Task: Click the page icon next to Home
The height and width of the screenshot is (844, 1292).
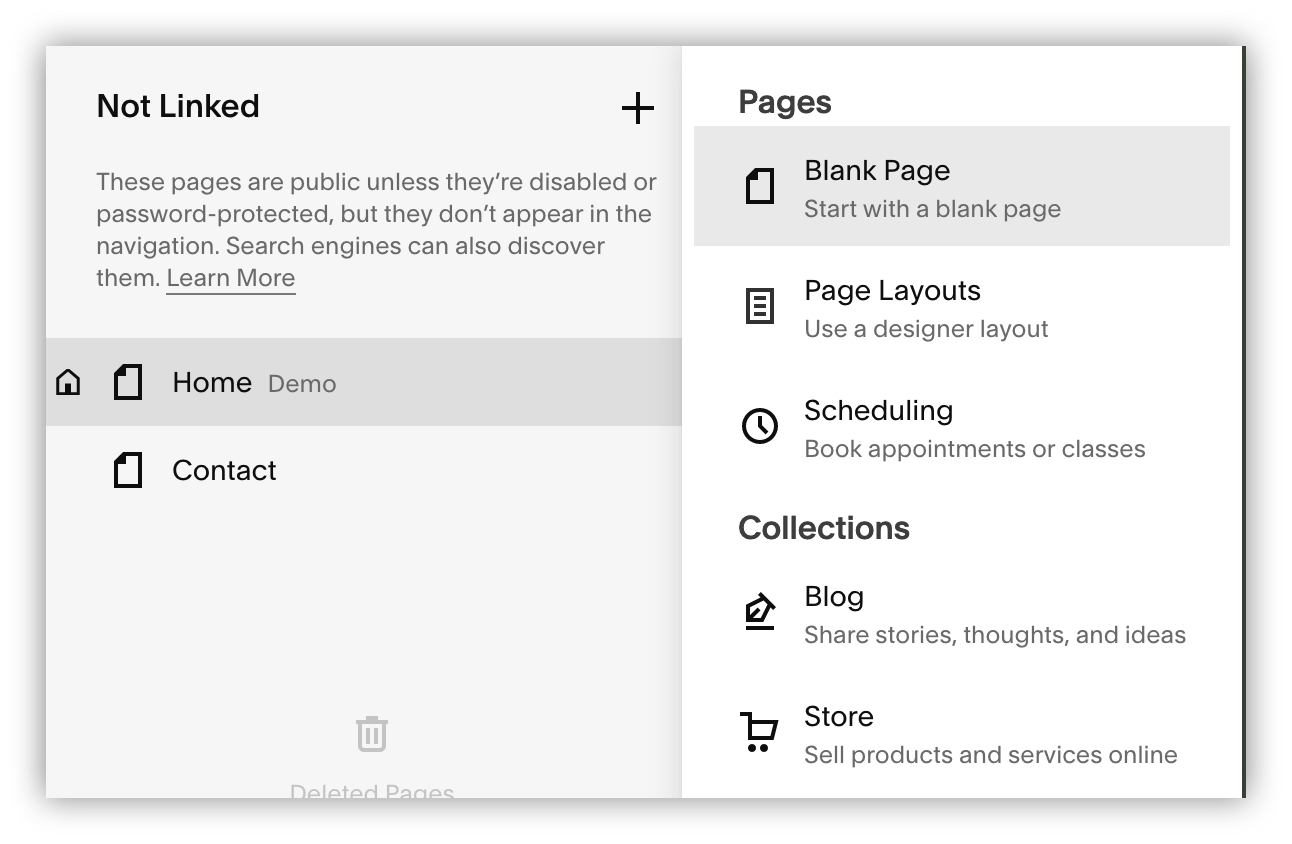Action: [128, 382]
